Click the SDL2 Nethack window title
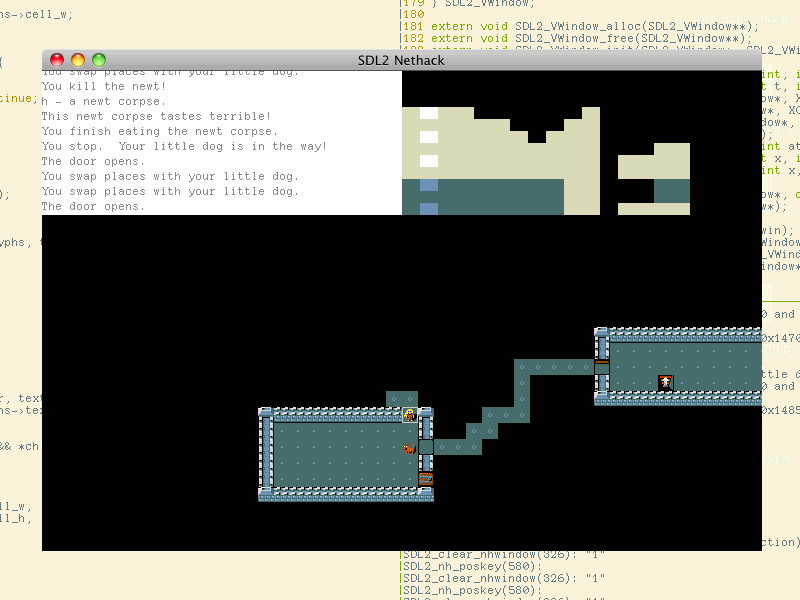Viewport: 800px width, 600px height. point(401,60)
